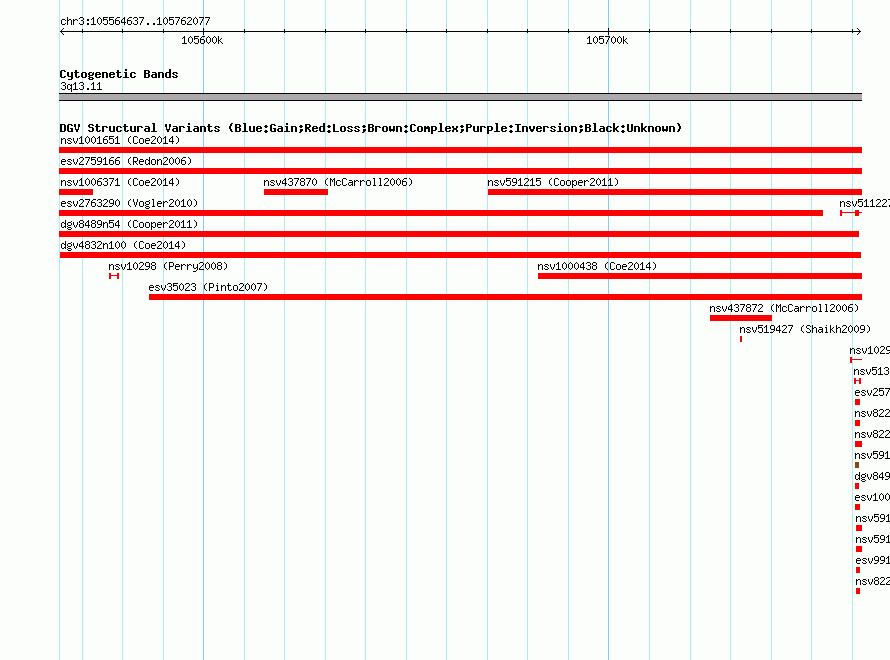890x660 pixels.
Task: Click the right arrowhead of the ruler
Action: 858,31
